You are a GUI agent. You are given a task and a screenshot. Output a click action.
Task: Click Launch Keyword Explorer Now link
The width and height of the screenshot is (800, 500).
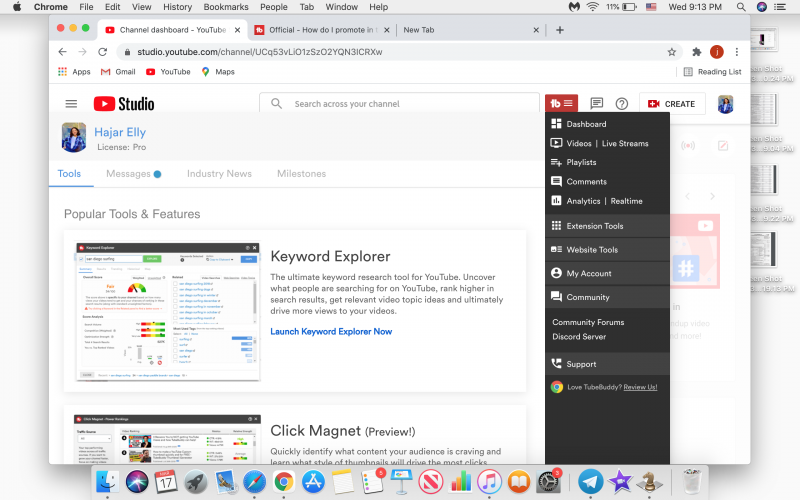(x=331, y=331)
